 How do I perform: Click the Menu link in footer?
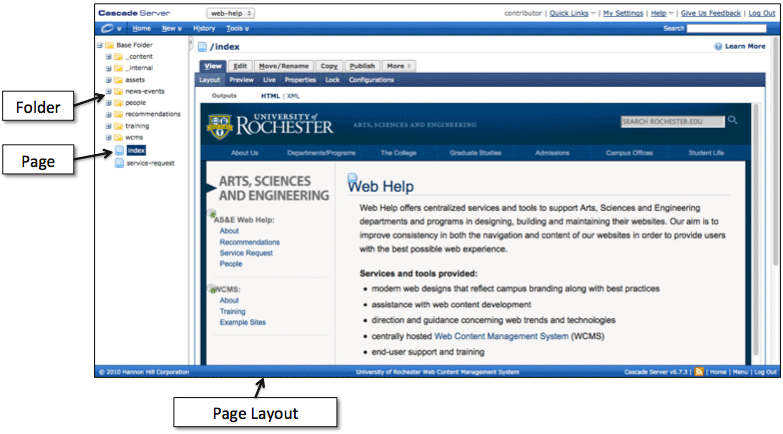coord(740,372)
